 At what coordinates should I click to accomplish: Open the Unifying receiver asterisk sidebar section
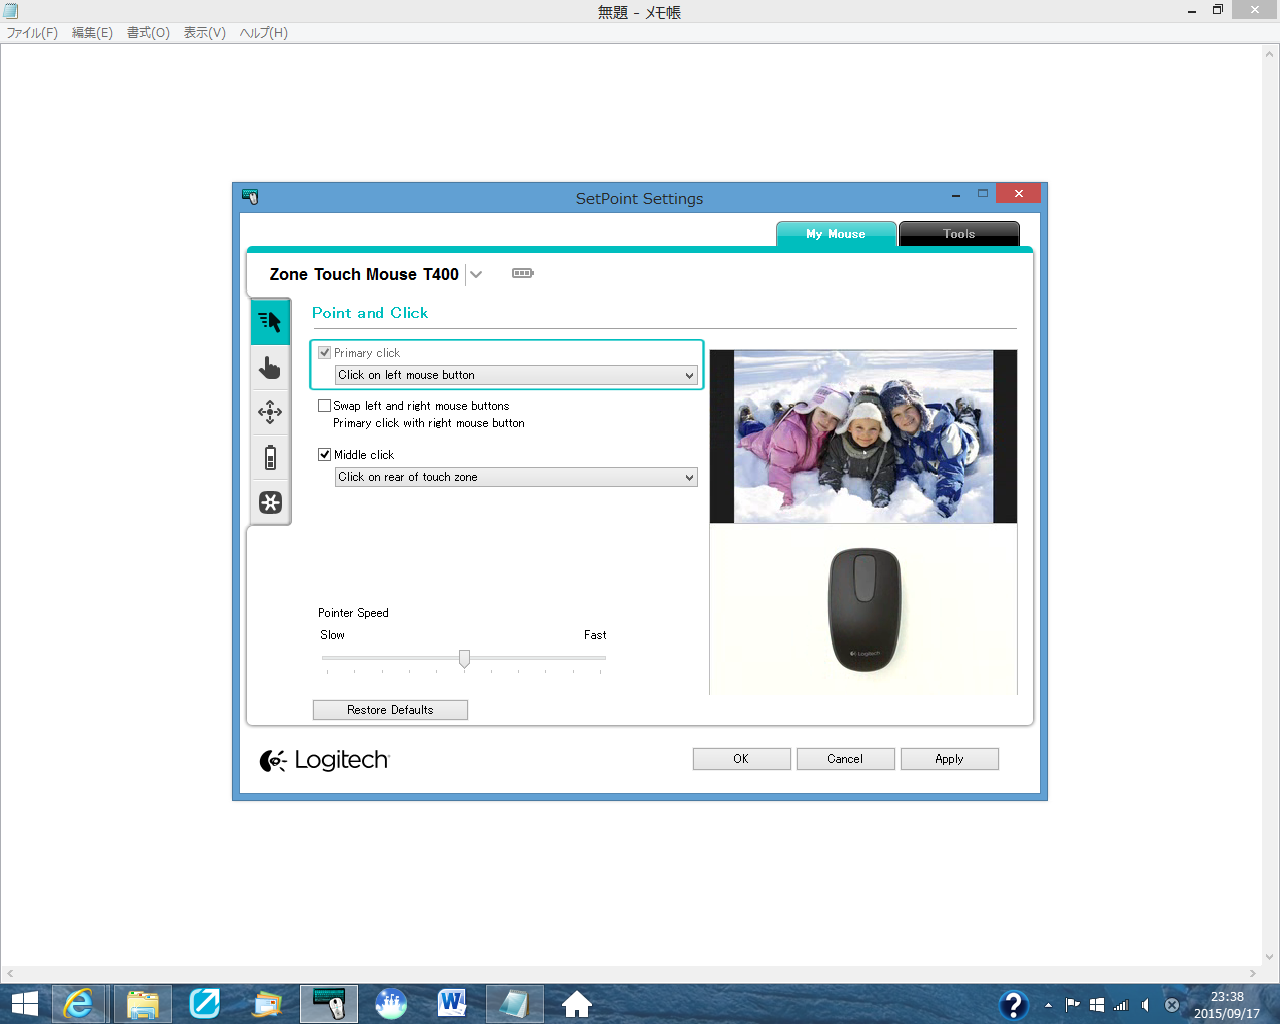(270, 502)
